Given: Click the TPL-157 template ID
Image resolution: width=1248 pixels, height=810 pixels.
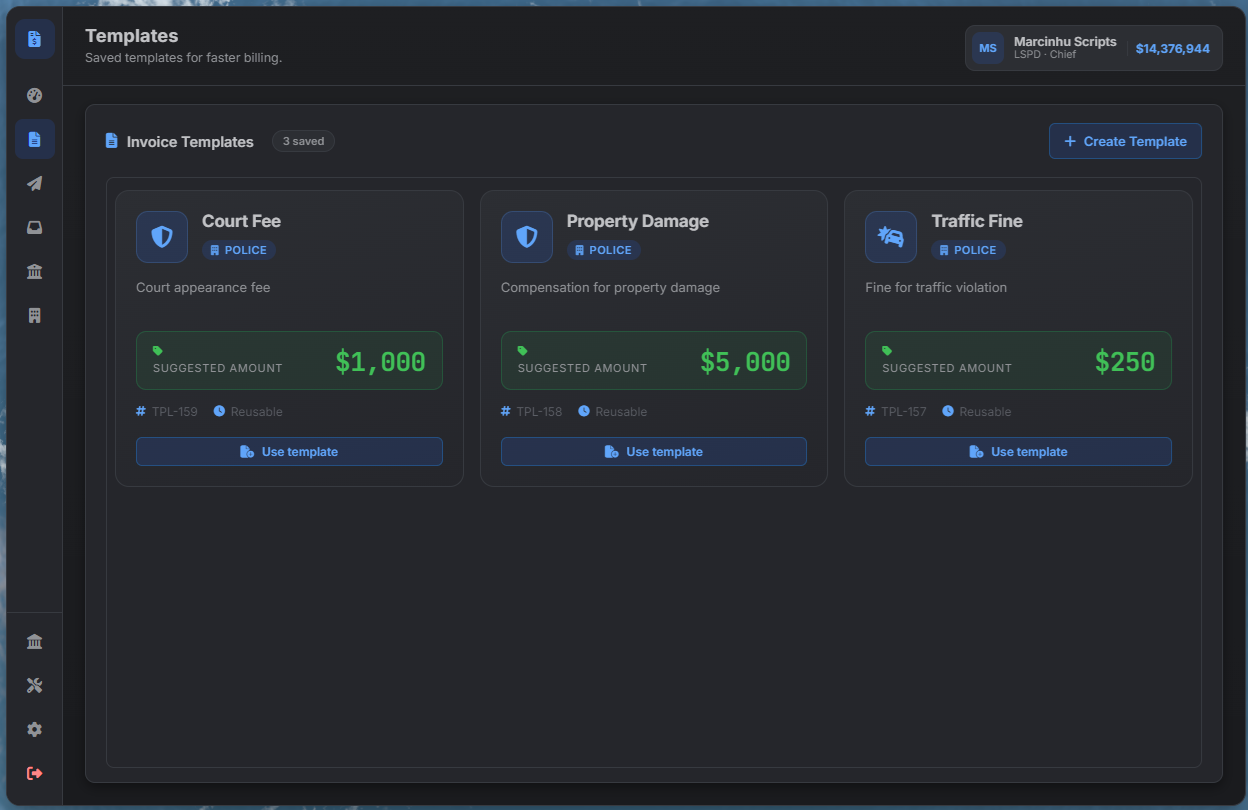Looking at the screenshot, I should [904, 411].
